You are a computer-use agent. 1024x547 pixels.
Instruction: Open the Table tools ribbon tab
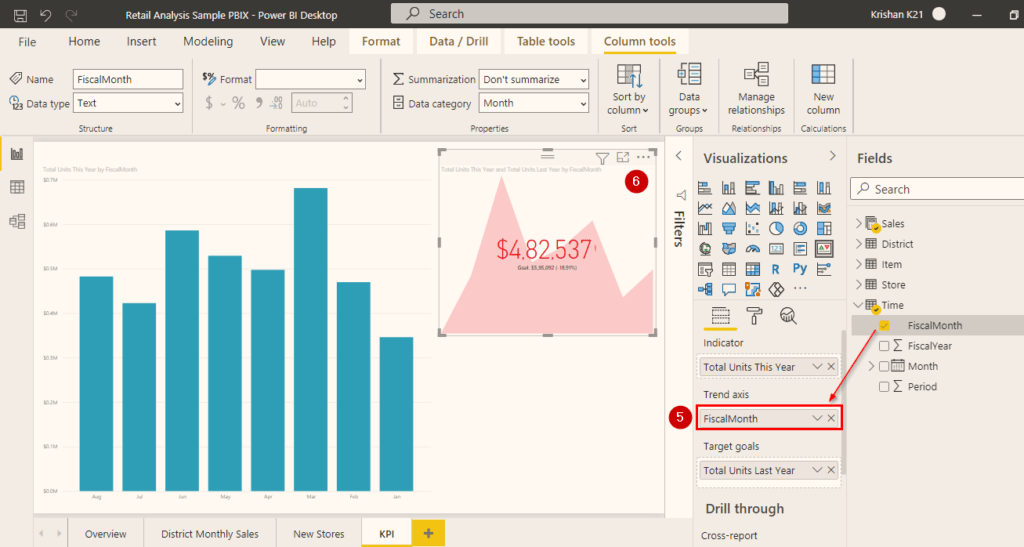point(546,41)
